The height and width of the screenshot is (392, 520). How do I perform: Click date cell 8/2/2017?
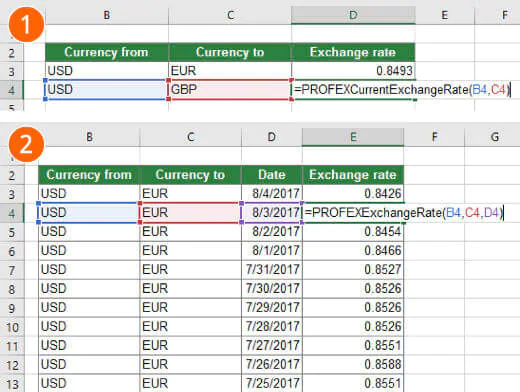click(272, 231)
